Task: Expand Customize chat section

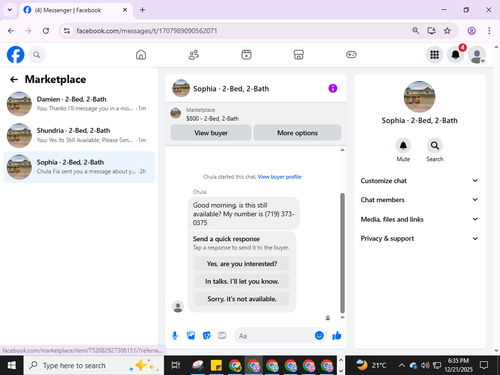Action: click(419, 181)
